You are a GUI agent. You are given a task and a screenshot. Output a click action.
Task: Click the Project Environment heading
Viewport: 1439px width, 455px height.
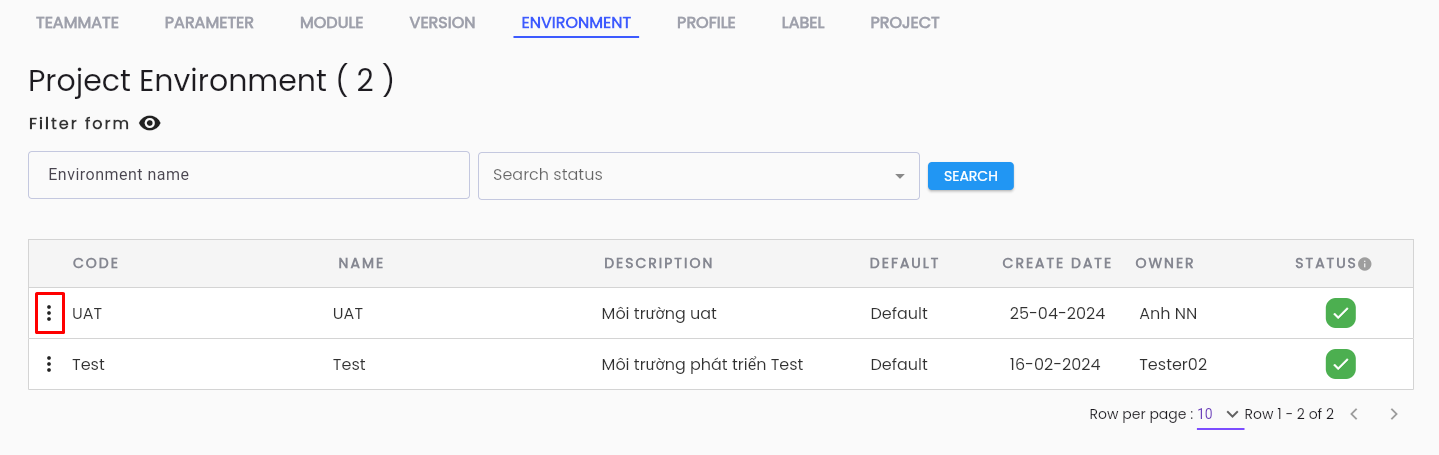point(211,80)
